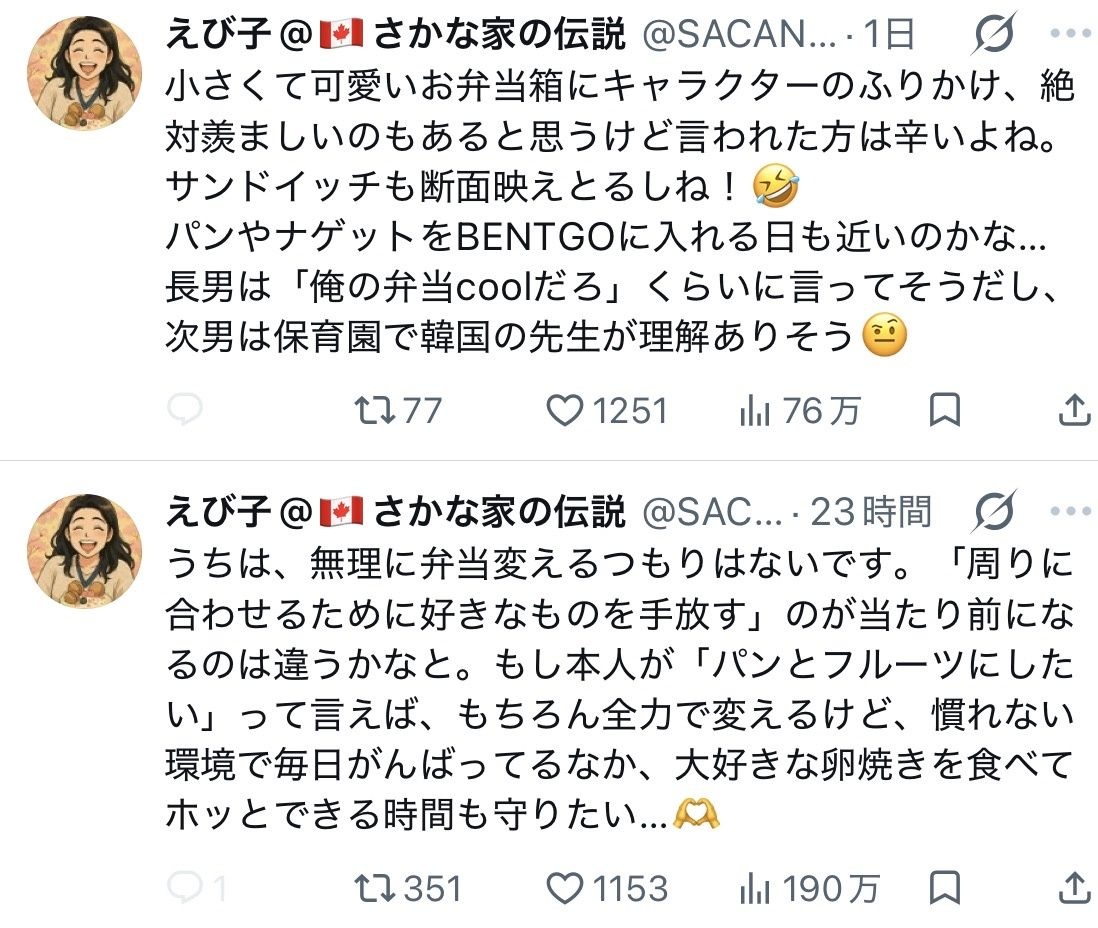
Task: Like the second tweet with 1153 likes
Action: tap(606, 889)
